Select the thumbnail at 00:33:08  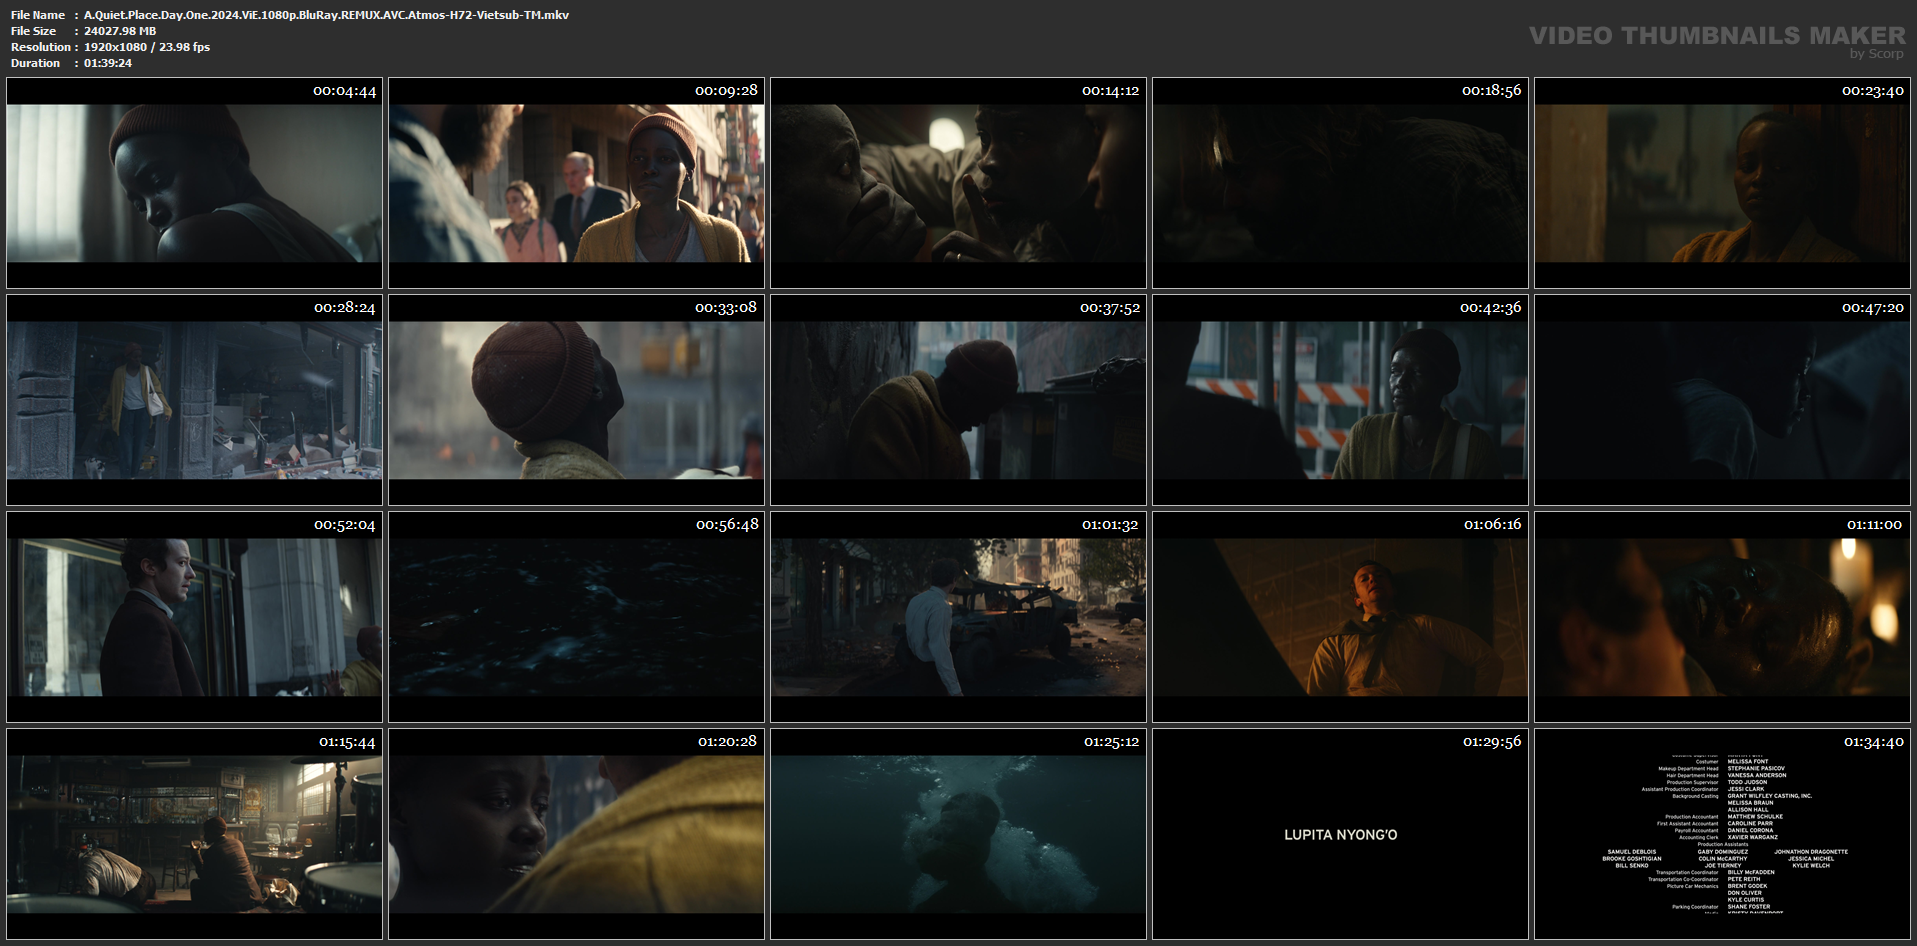[576, 400]
